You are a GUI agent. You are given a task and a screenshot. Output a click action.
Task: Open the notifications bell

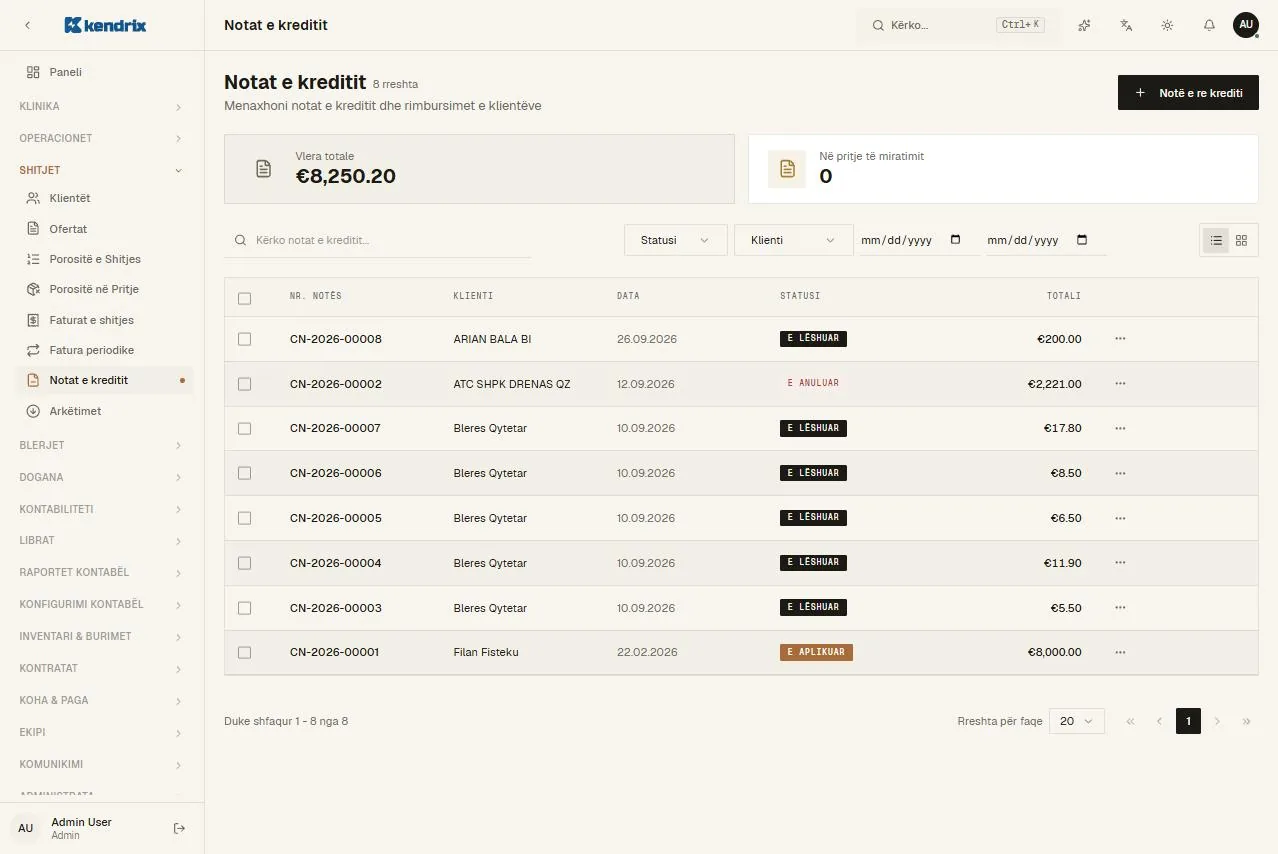1209,25
